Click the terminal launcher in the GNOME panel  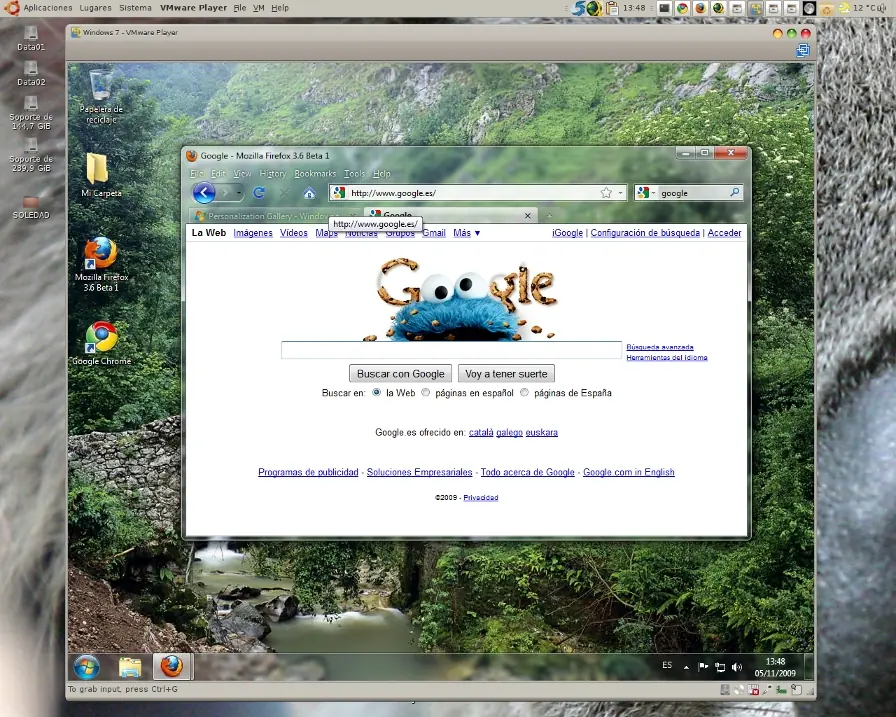click(664, 8)
